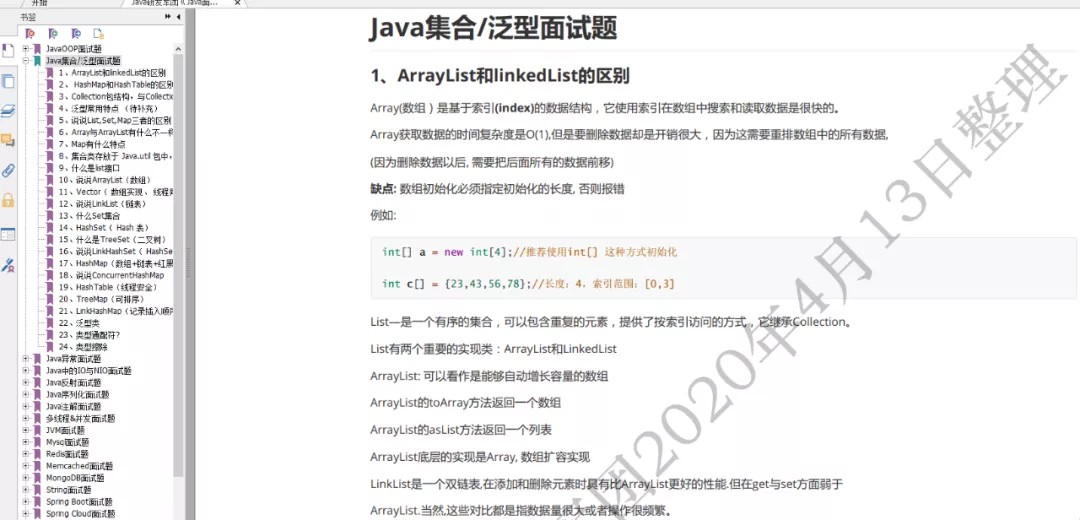This screenshot has width=1080, height=520.
Task: Click the first bookmark toolbar icon
Action: (30, 33)
